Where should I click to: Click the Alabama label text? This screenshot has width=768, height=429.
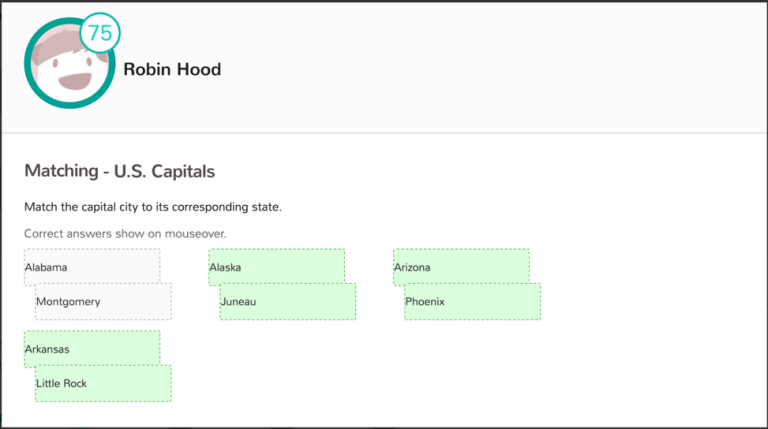click(46, 267)
